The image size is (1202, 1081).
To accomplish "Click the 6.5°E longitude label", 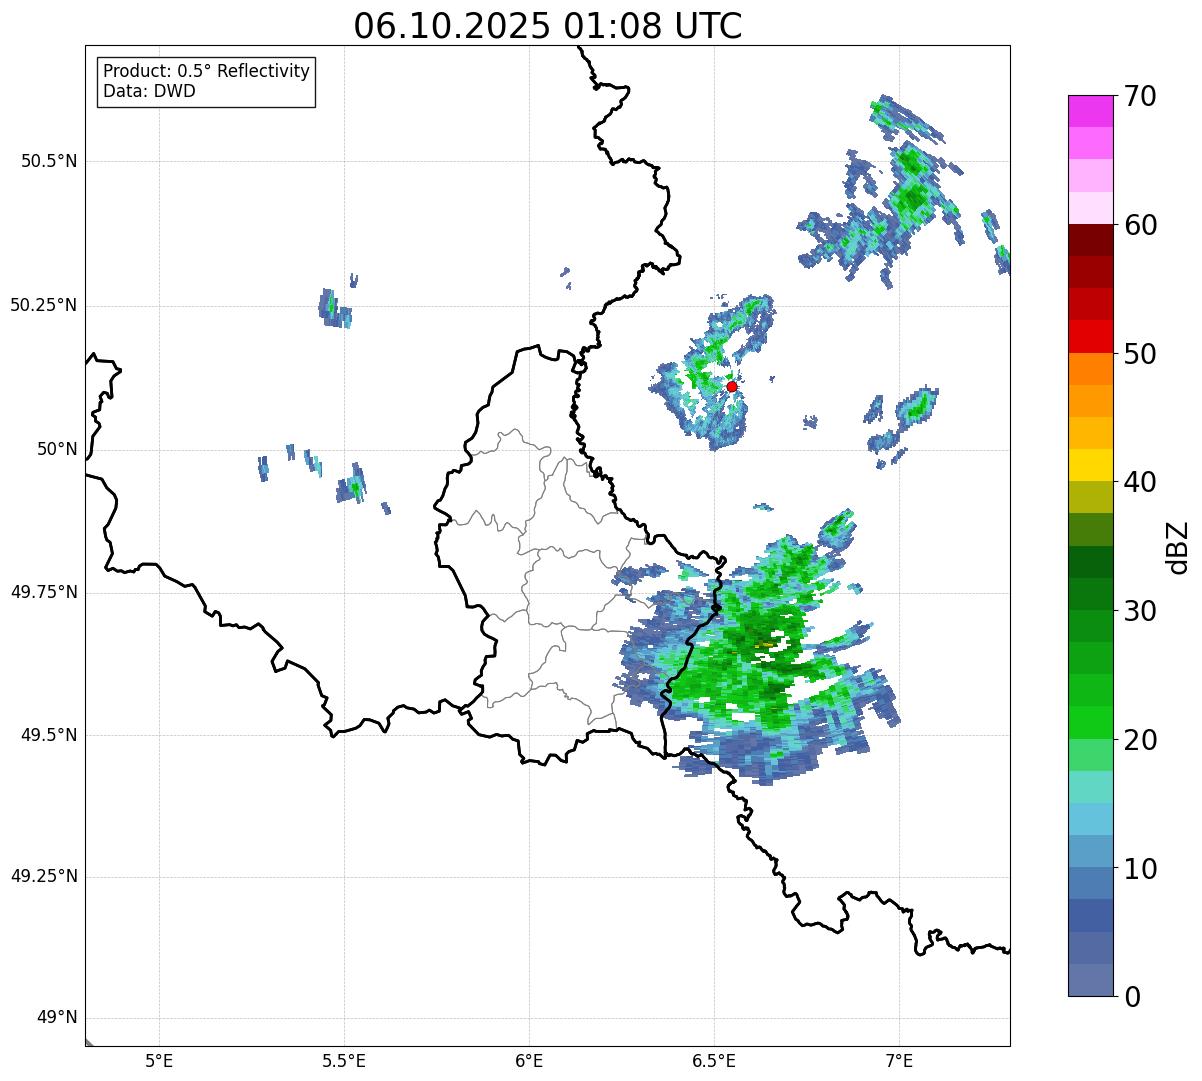I will tap(714, 1061).
